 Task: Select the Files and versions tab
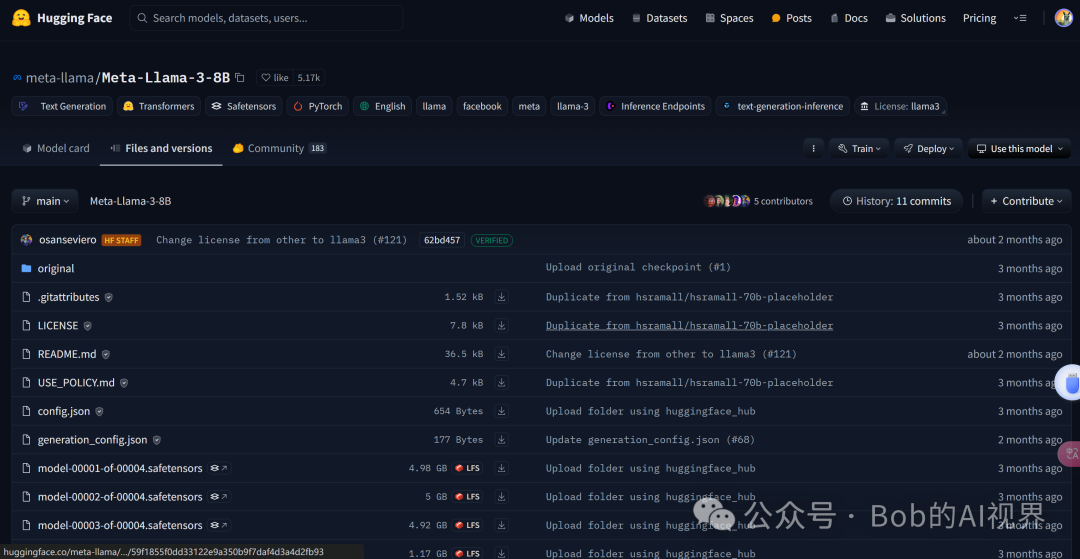tap(161, 148)
